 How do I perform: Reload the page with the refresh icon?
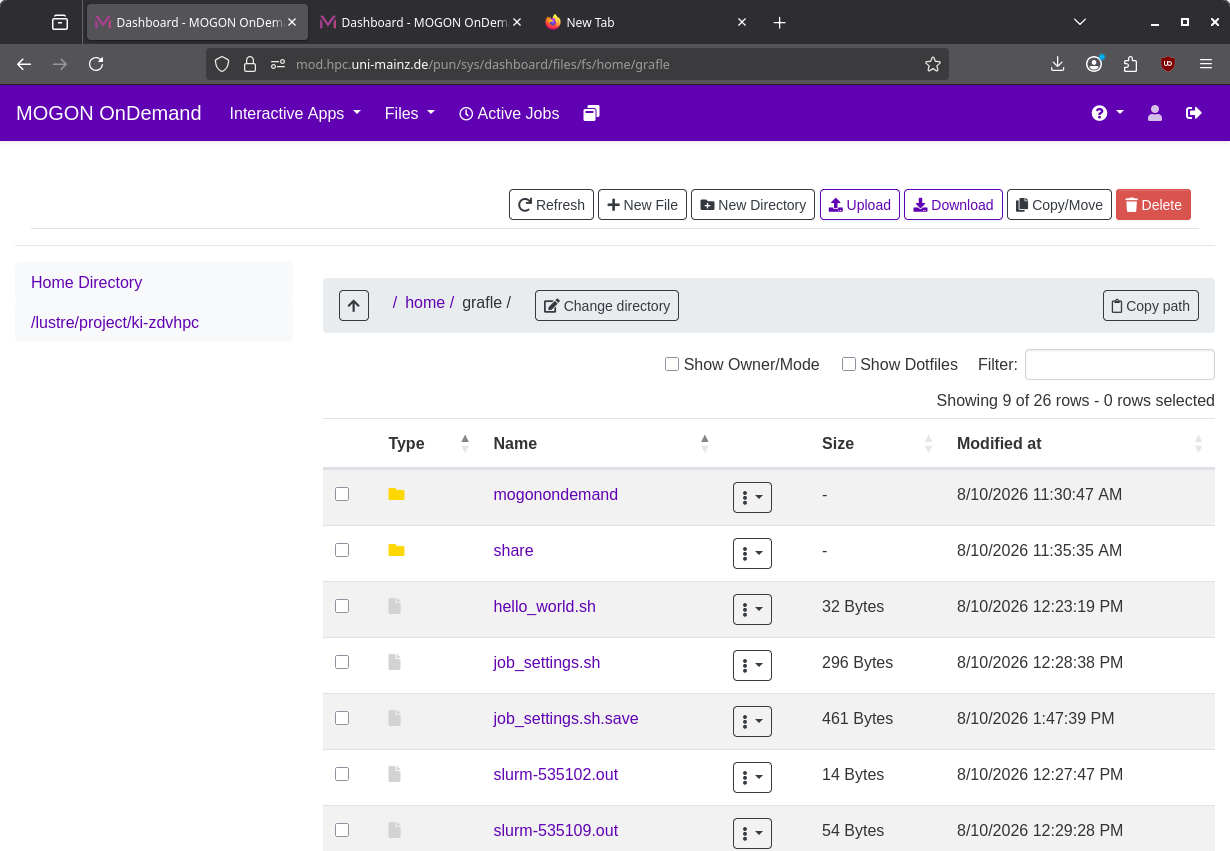click(96, 64)
